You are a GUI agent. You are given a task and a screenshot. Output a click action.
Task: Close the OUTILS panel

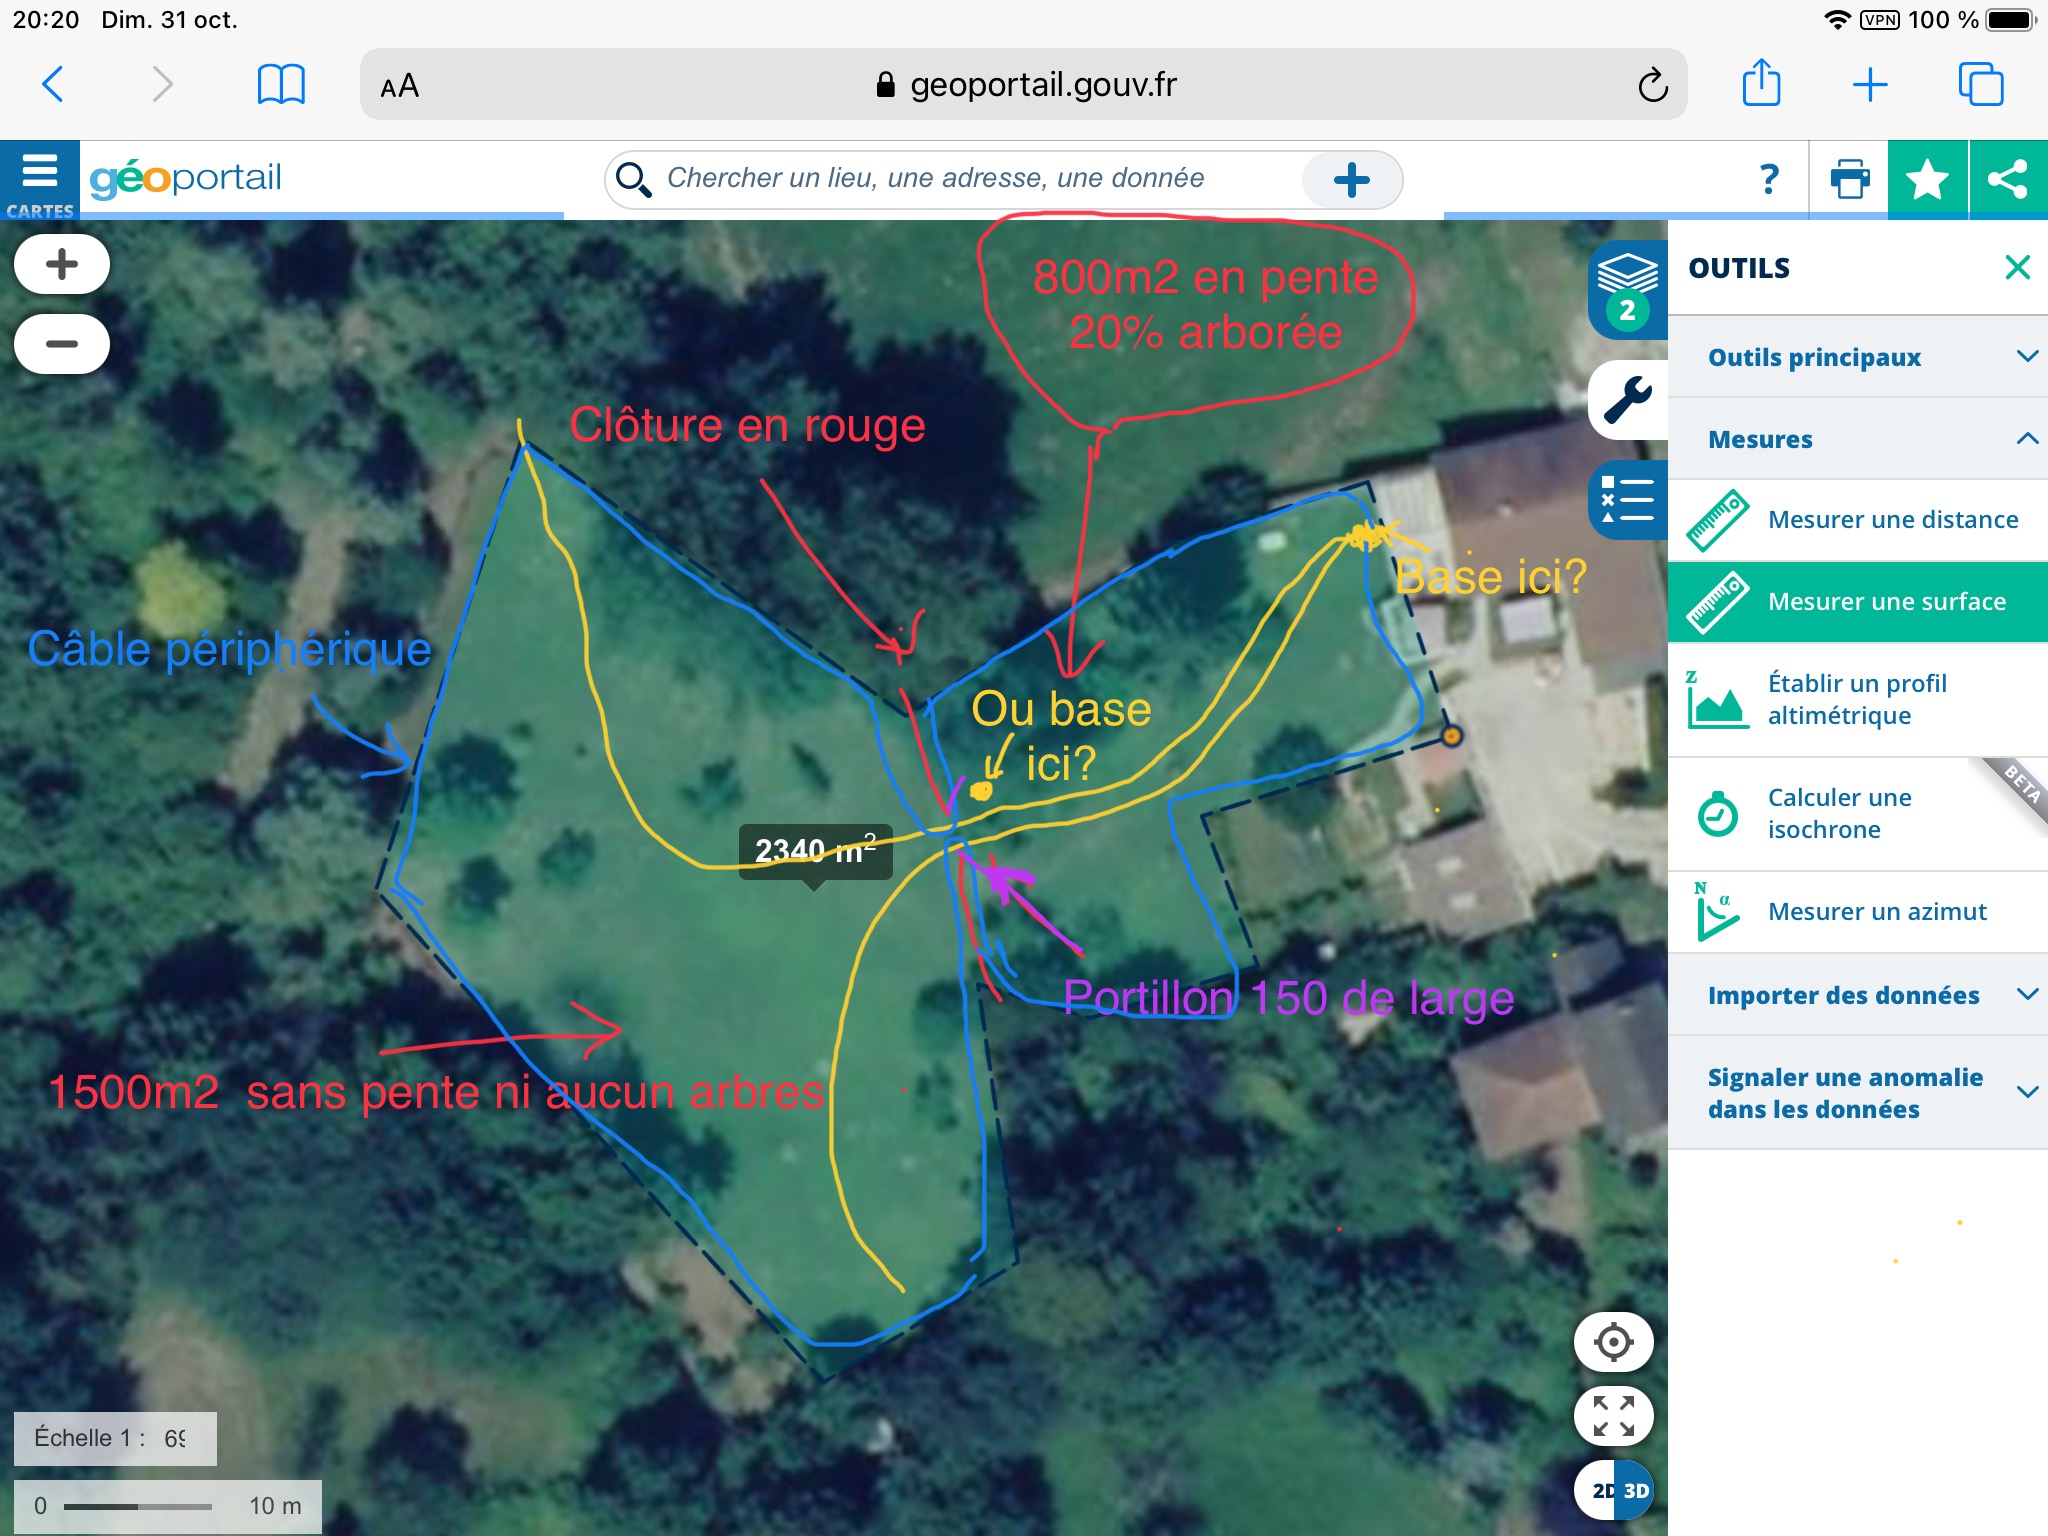pyautogui.click(x=2017, y=267)
